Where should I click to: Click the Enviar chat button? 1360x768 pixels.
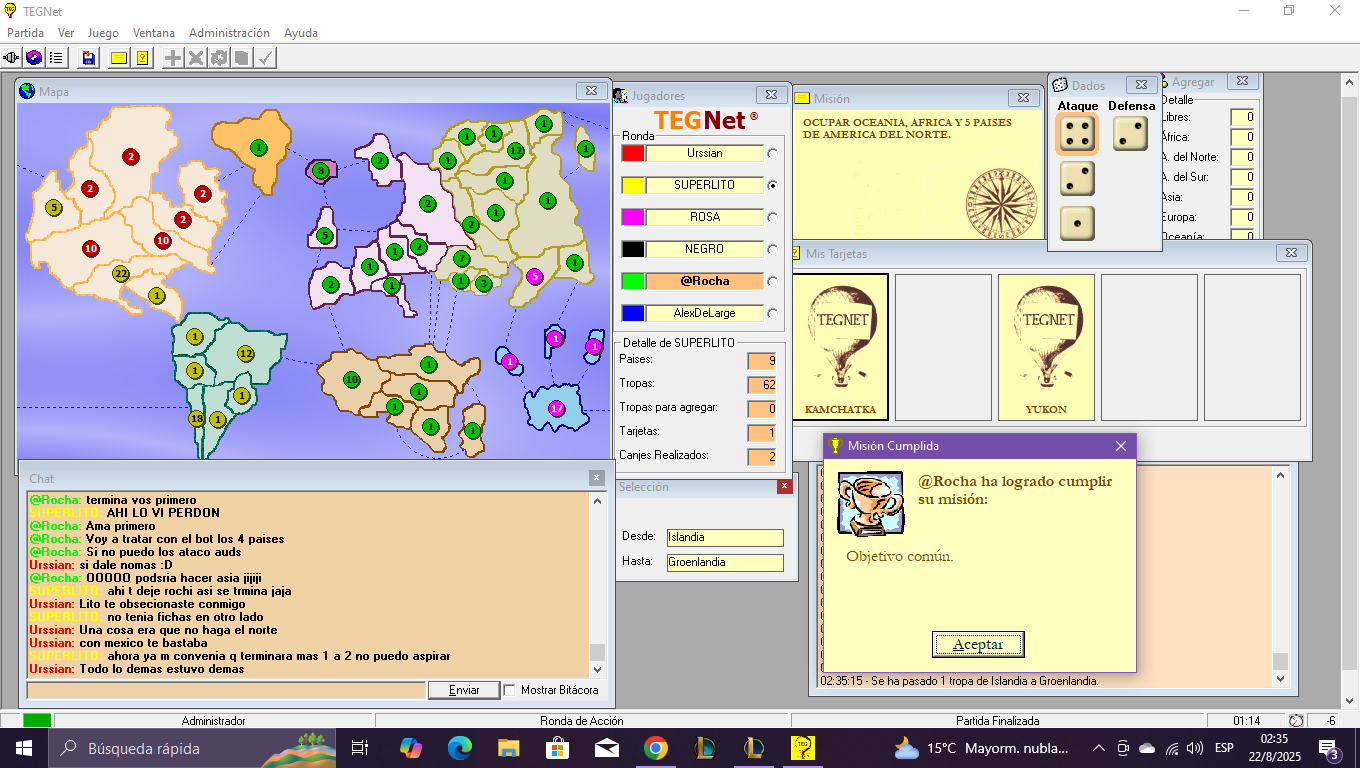click(x=464, y=690)
